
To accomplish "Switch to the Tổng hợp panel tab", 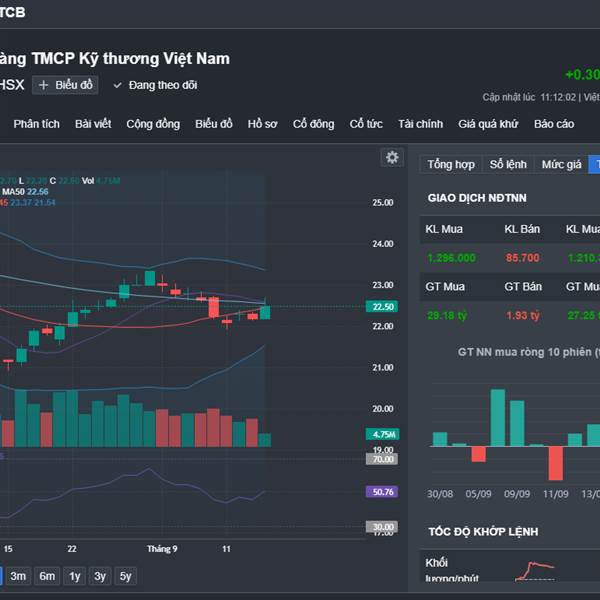I will pos(451,164).
